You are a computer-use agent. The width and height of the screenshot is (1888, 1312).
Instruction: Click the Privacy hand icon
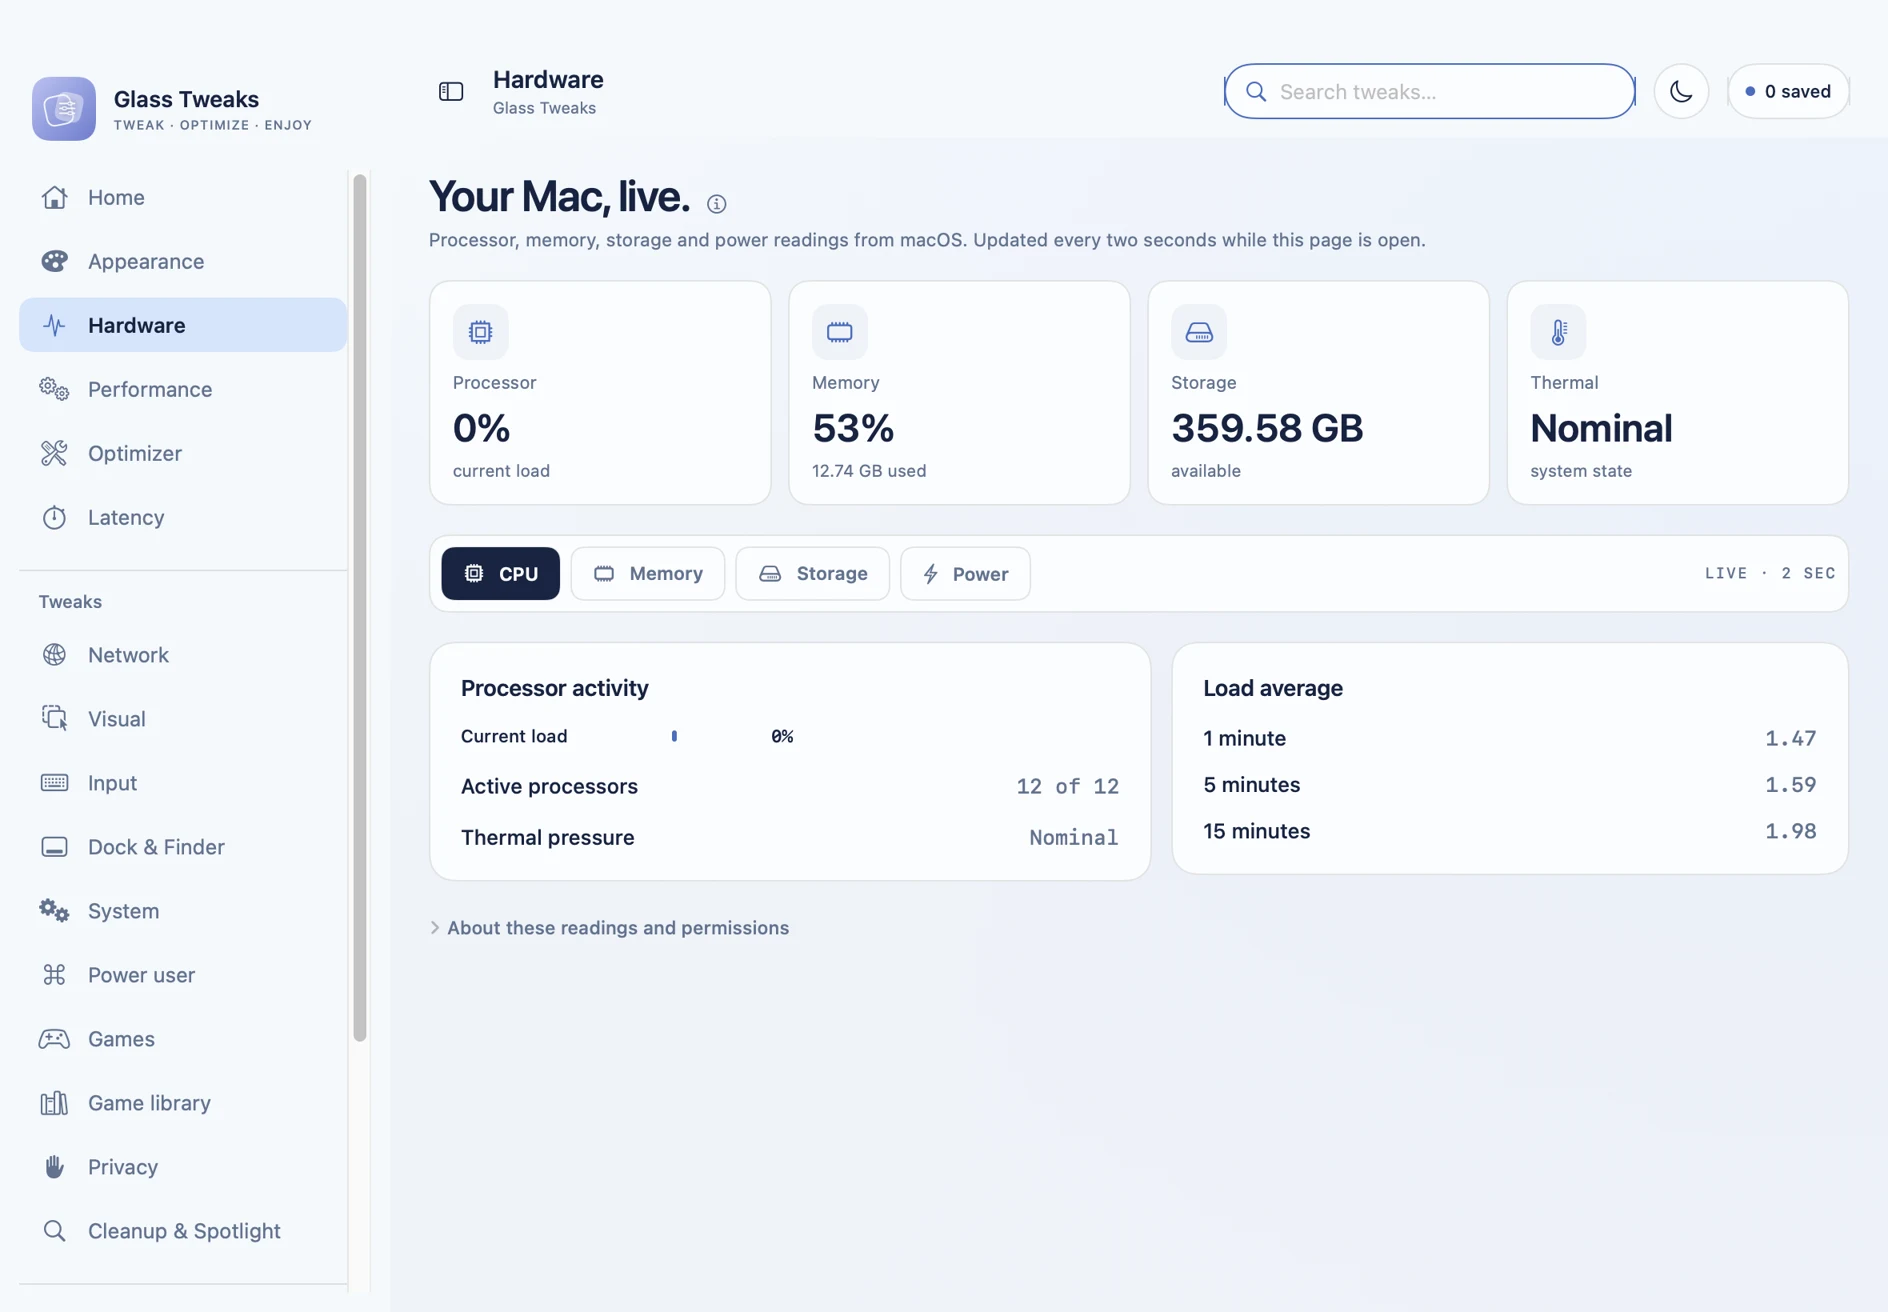click(x=54, y=1167)
